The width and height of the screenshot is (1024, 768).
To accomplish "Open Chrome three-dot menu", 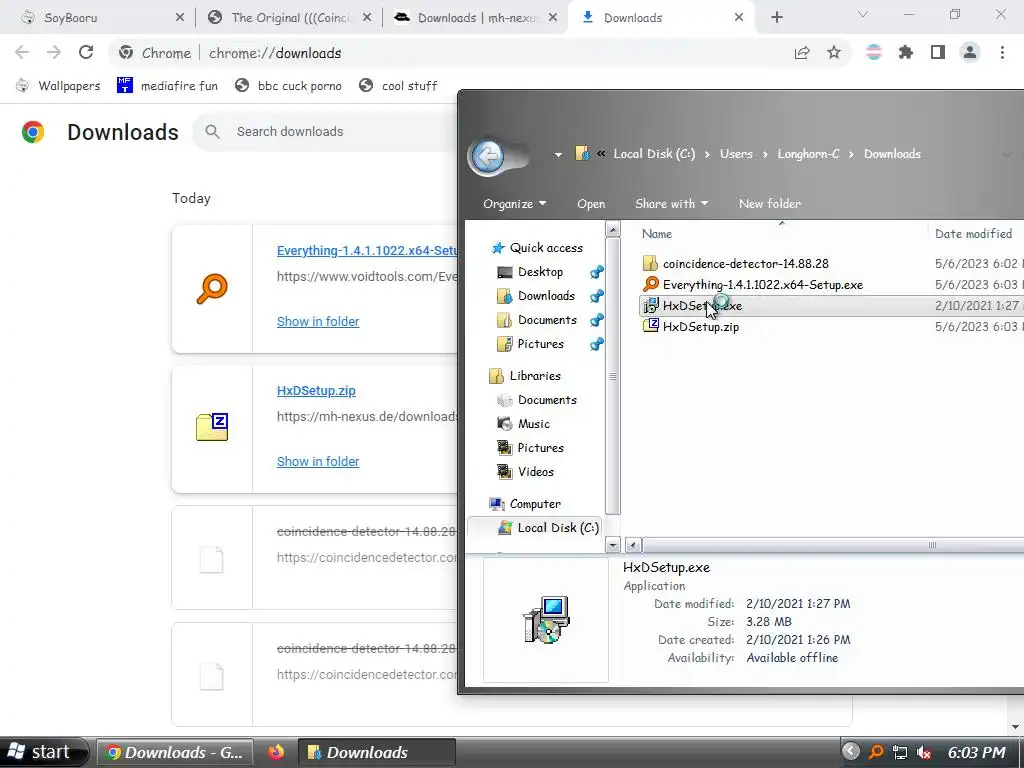I will pos(1002,53).
